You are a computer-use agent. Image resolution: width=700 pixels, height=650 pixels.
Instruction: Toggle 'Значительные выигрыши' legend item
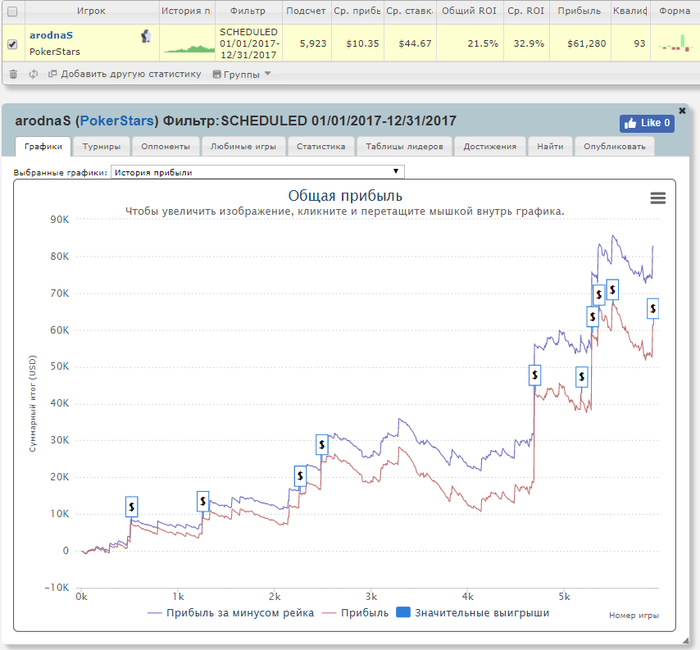click(473, 613)
